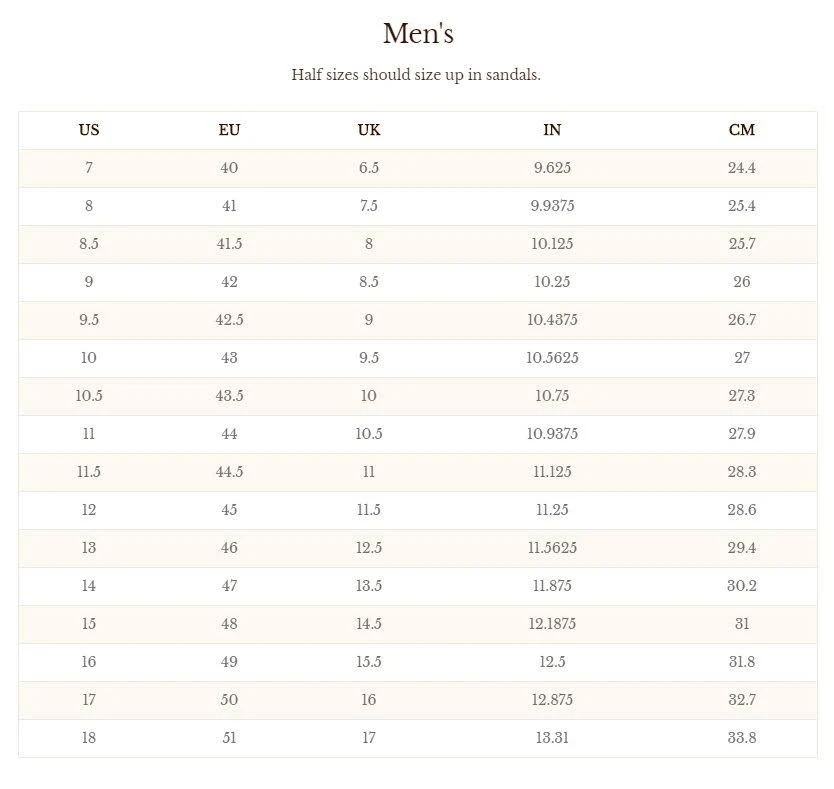Click the "Men's" heading

tap(418, 34)
